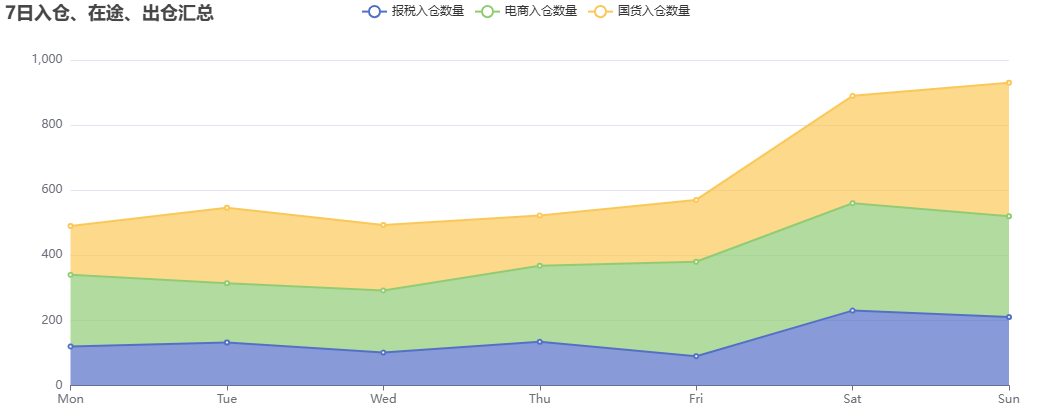Select the green data point on Thu
Screen dimensions: 1051x418
540,266
